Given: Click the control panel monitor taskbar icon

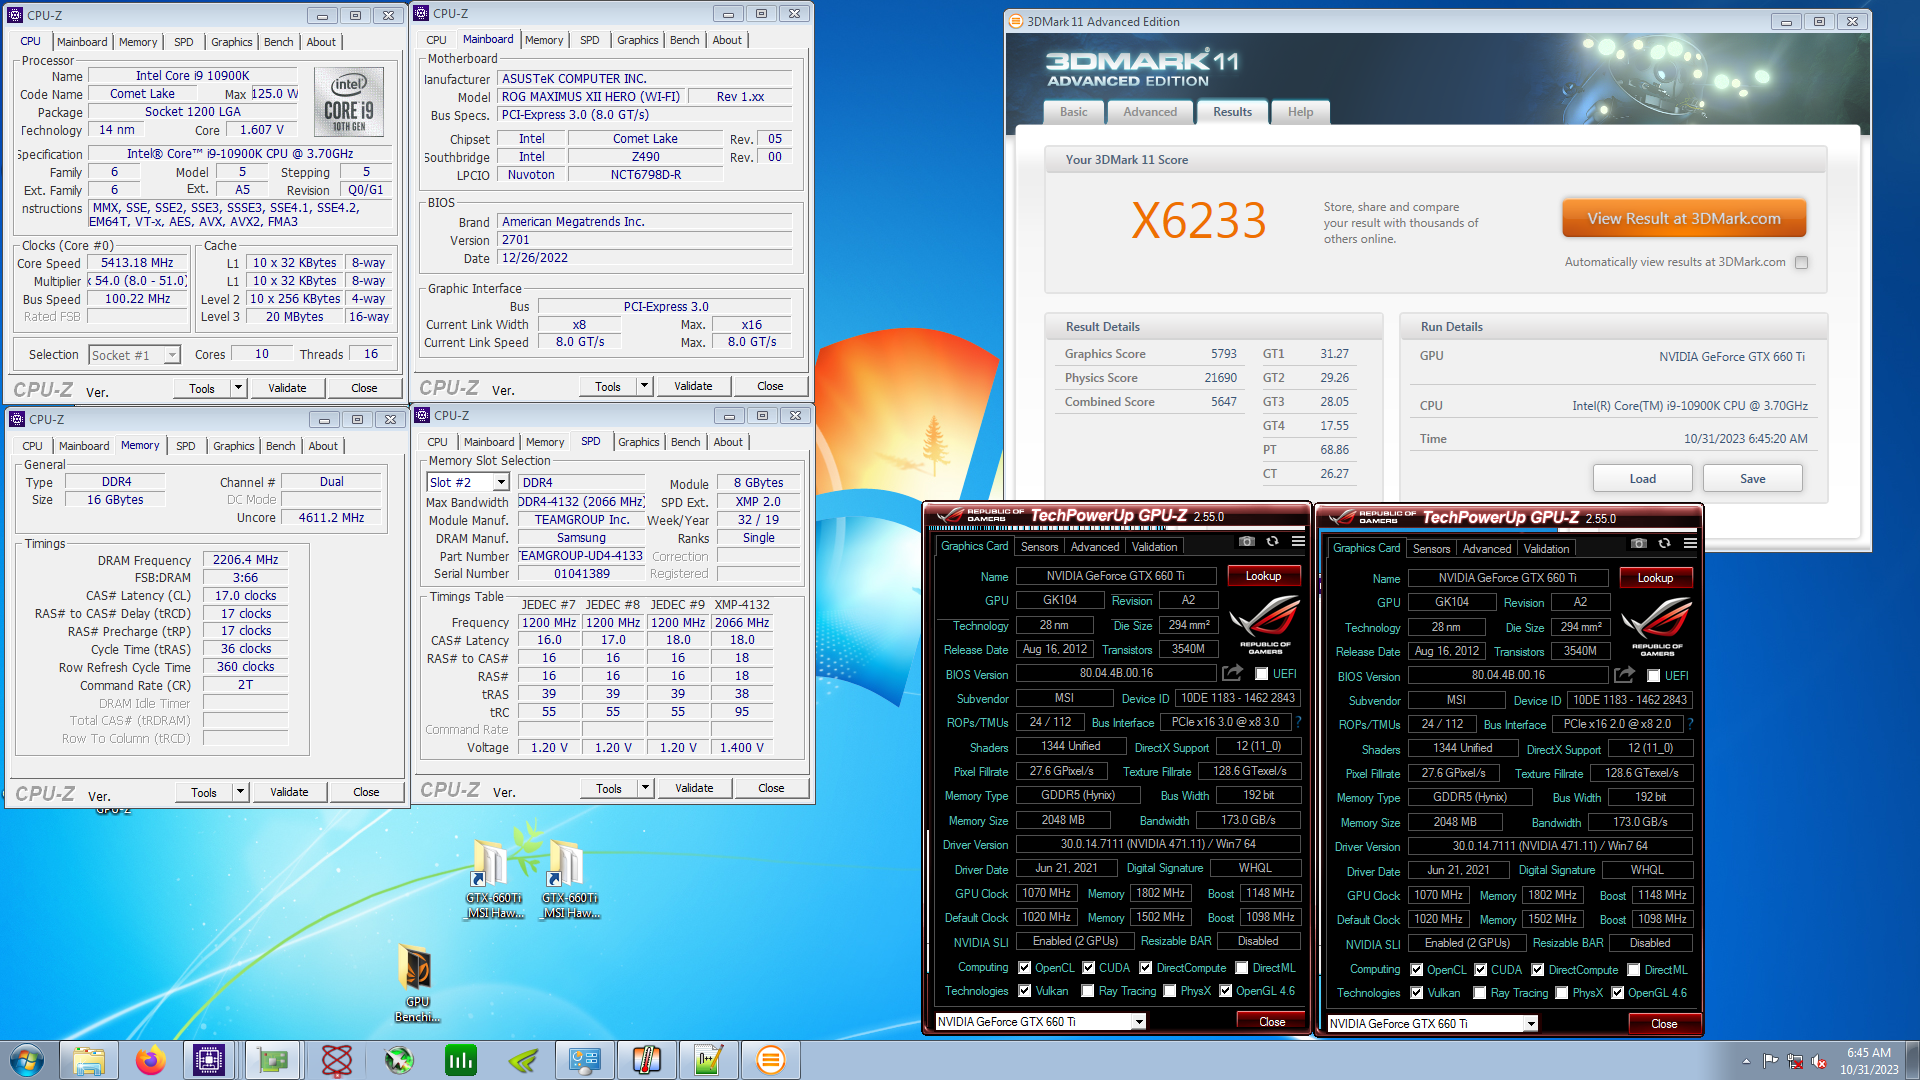Looking at the screenshot, I should pyautogui.click(x=585, y=1060).
